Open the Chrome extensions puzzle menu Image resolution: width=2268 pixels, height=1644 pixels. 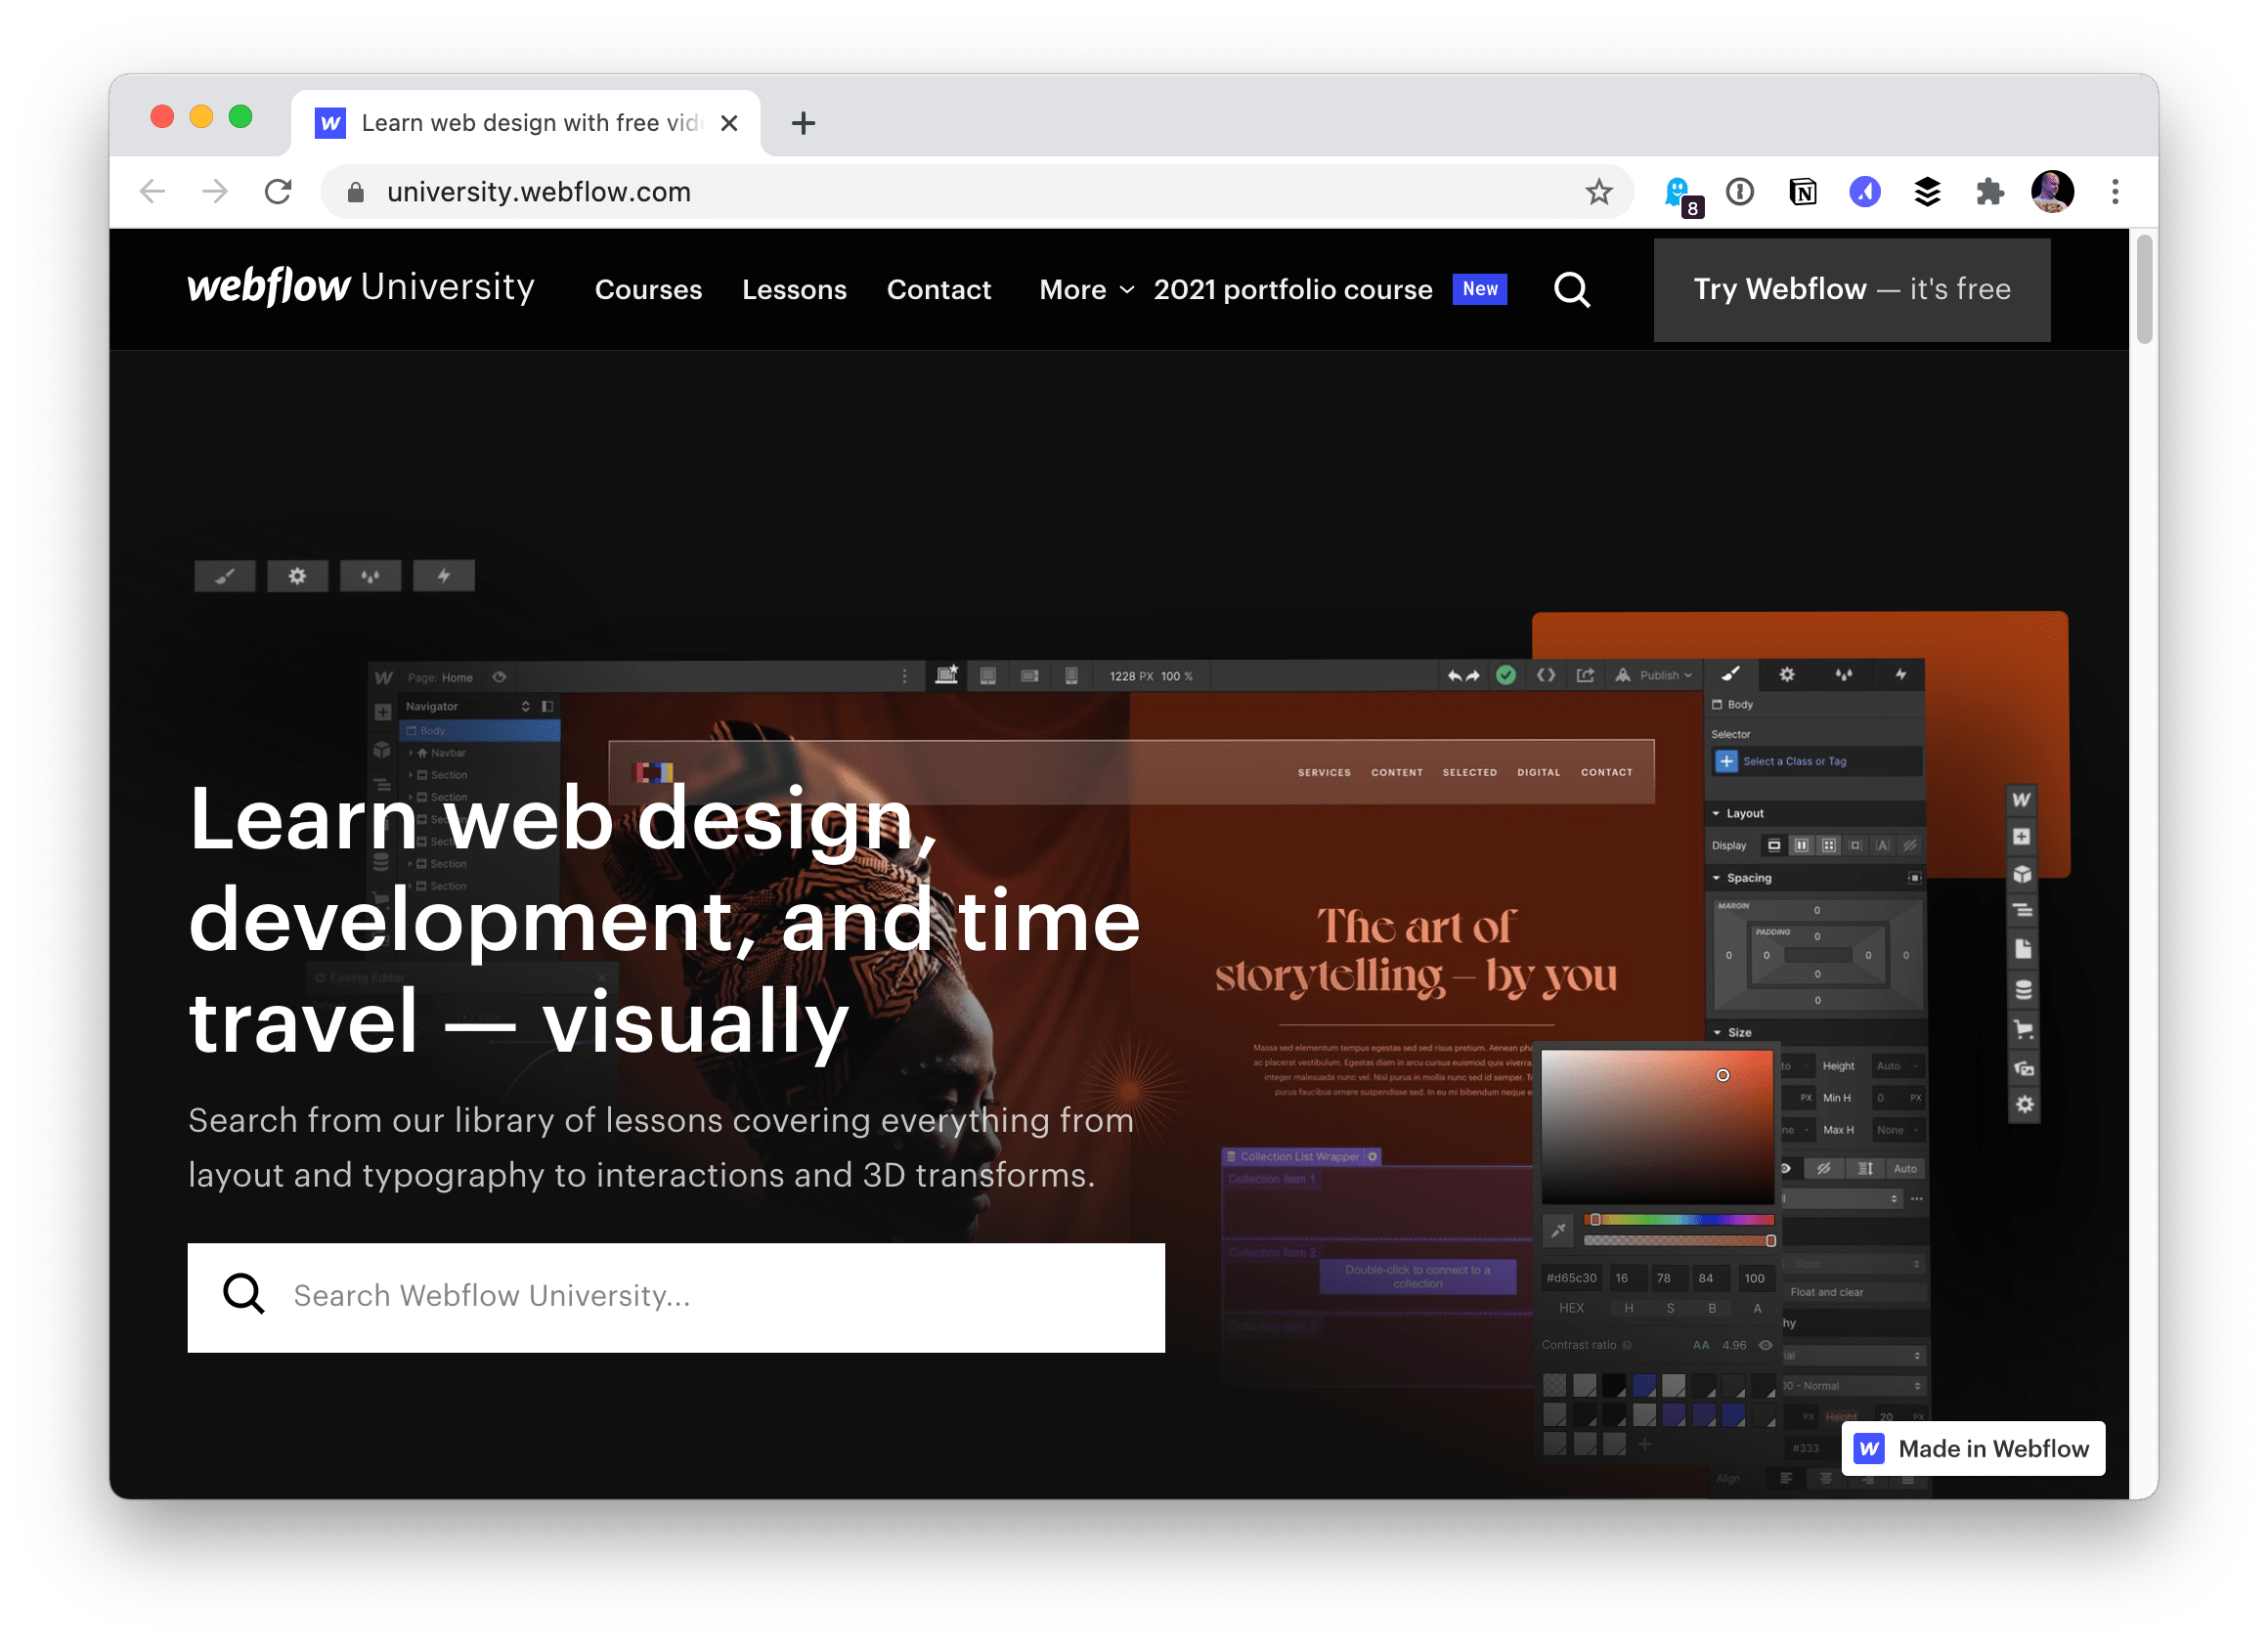point(1989,191)
